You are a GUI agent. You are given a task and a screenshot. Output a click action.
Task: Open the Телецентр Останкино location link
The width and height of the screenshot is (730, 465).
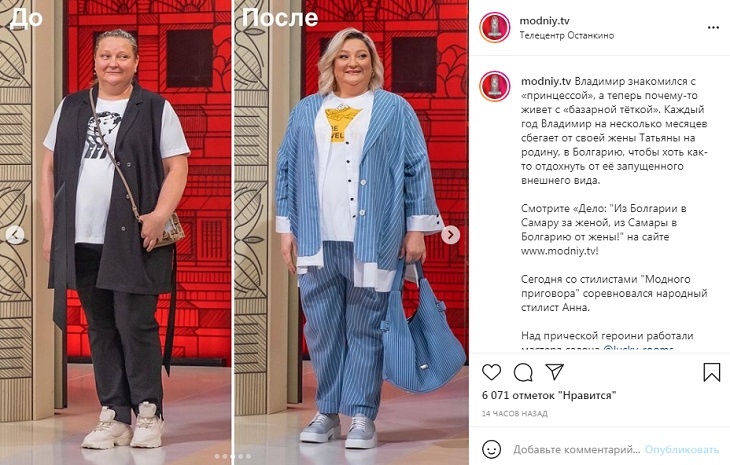pos(567,35)
